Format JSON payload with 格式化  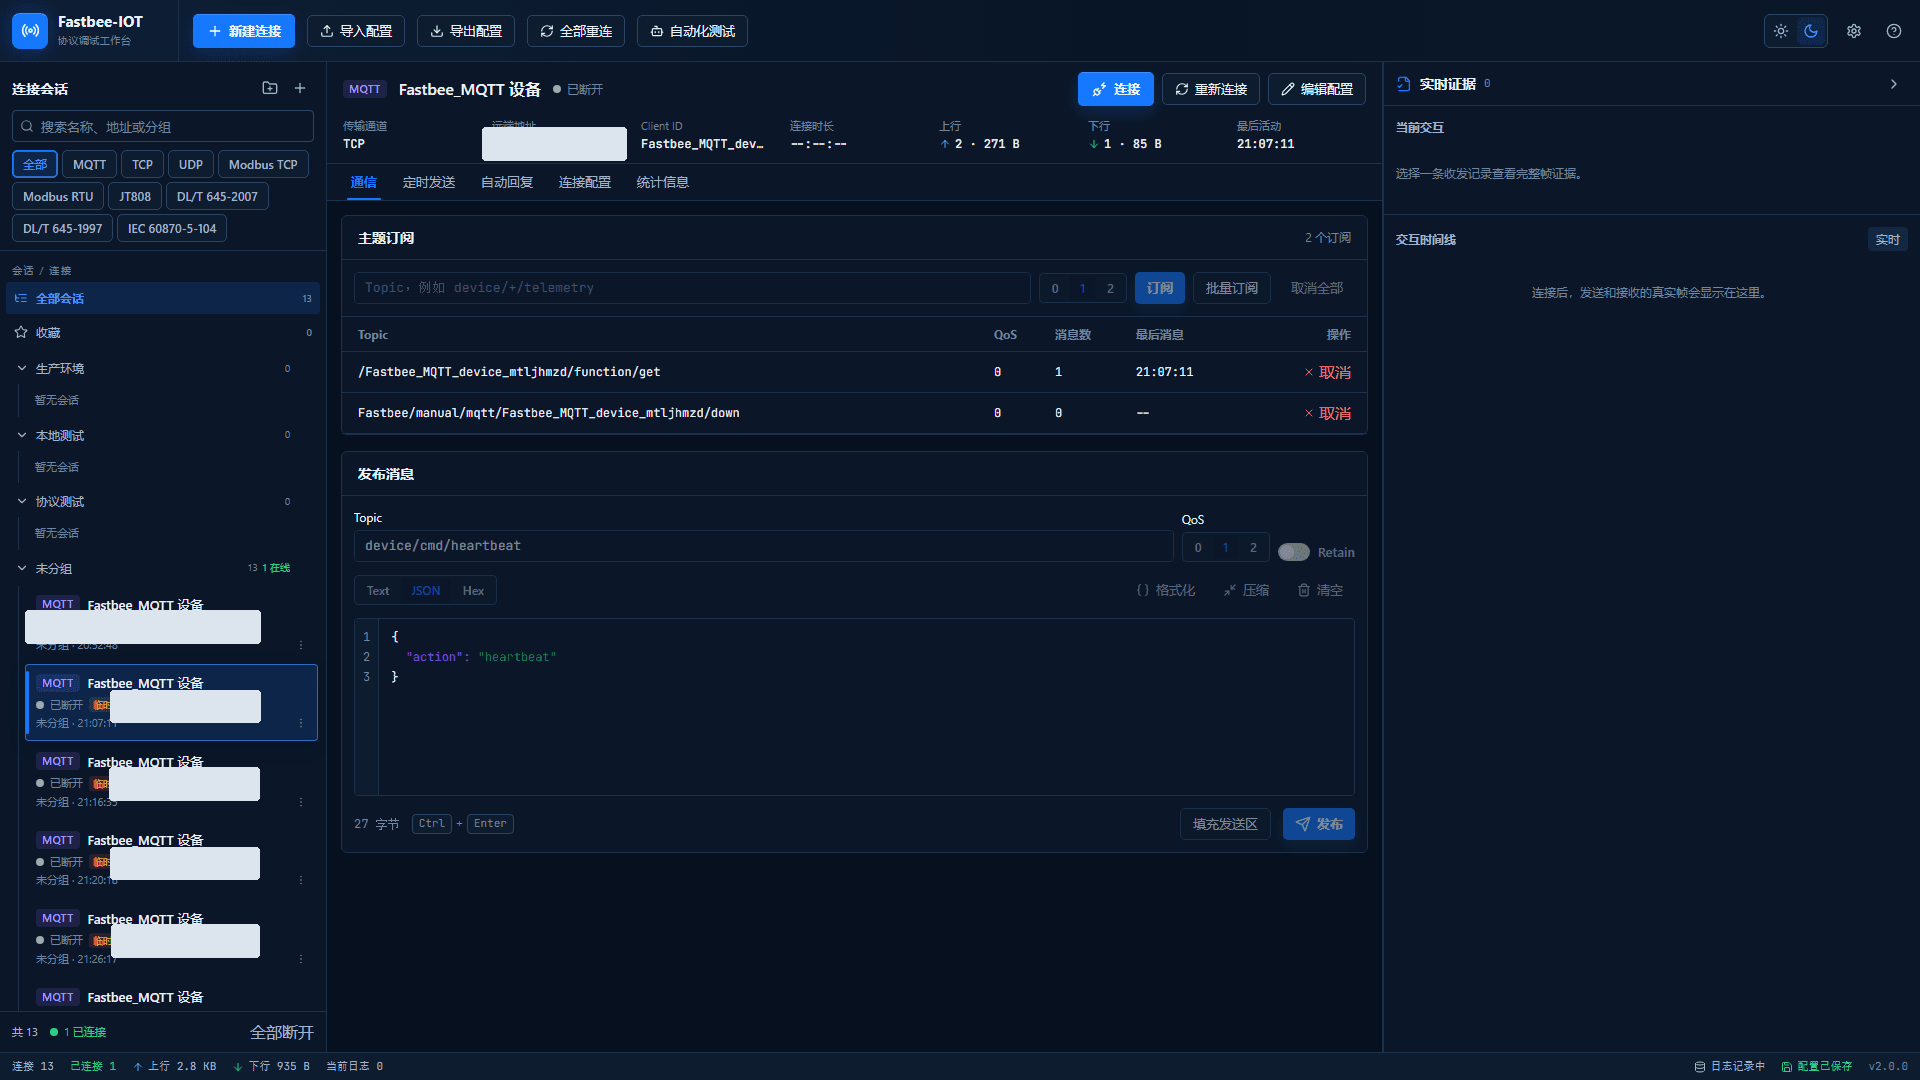[x=1165, y=591]
